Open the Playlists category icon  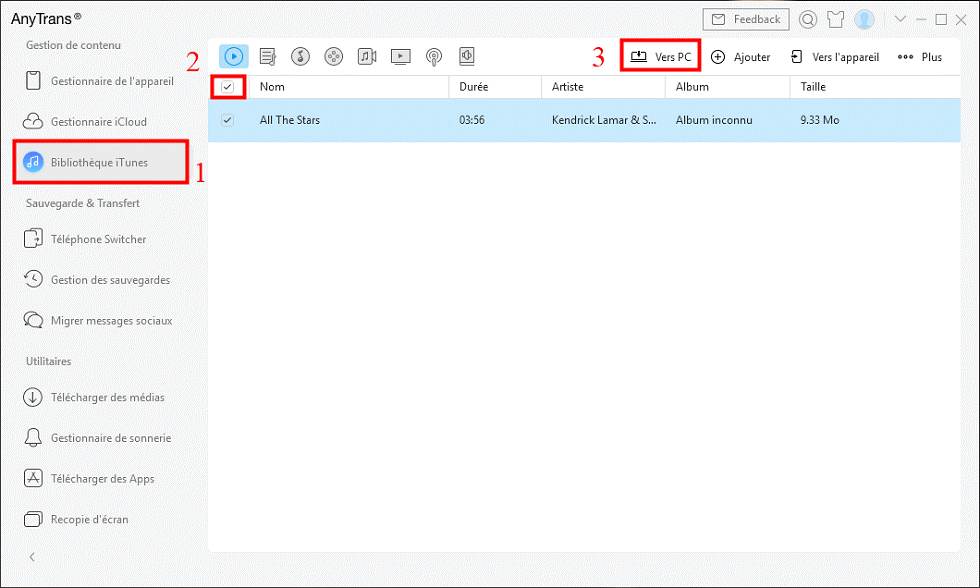[x=268, y=56]
